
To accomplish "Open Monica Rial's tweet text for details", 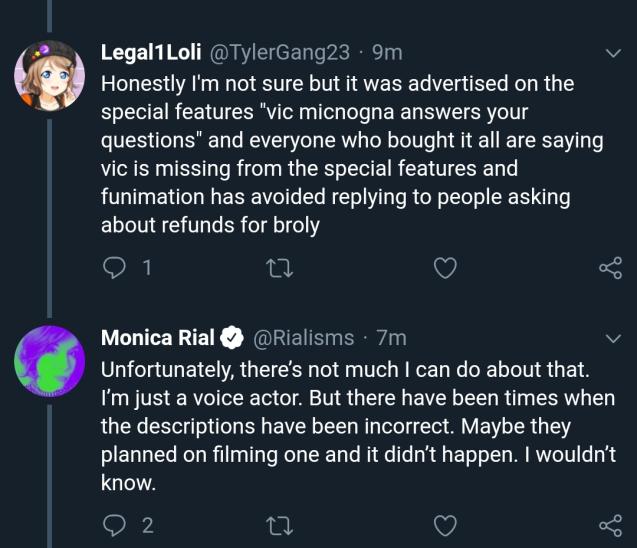I will [x=358, y=426].
